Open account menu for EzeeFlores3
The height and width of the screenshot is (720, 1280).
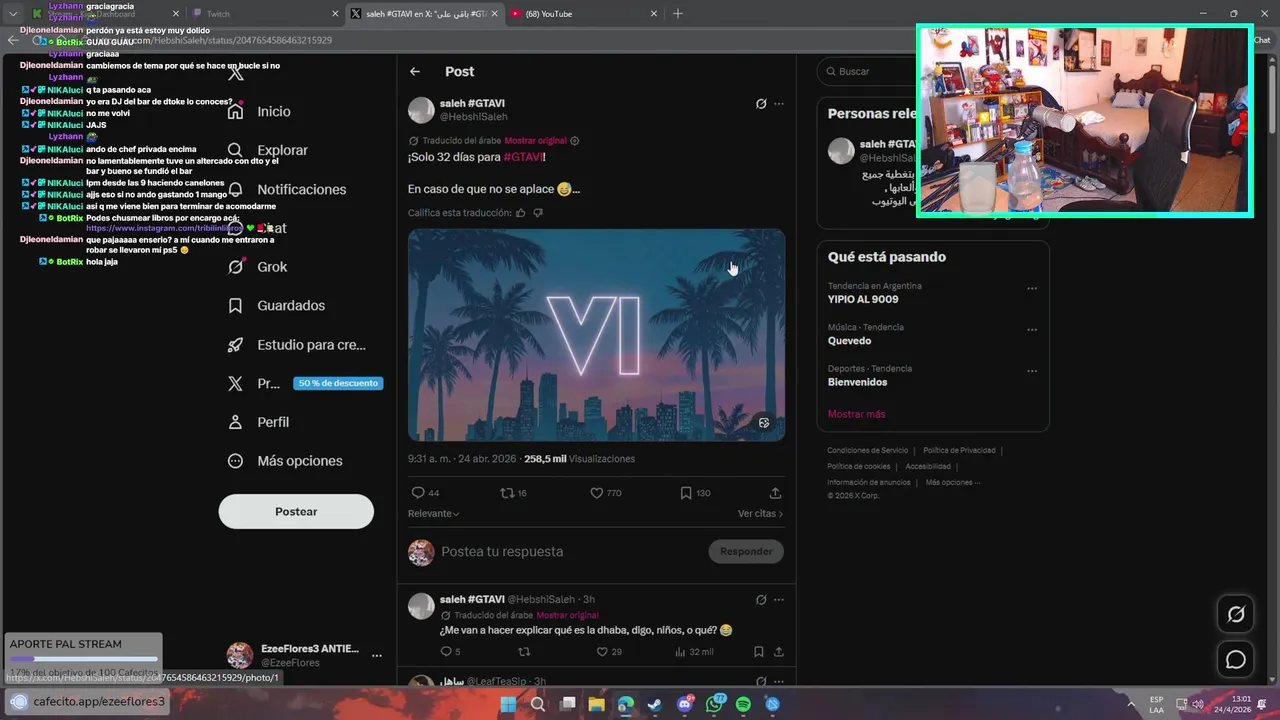pyautogui.click(x=377, y=656)
